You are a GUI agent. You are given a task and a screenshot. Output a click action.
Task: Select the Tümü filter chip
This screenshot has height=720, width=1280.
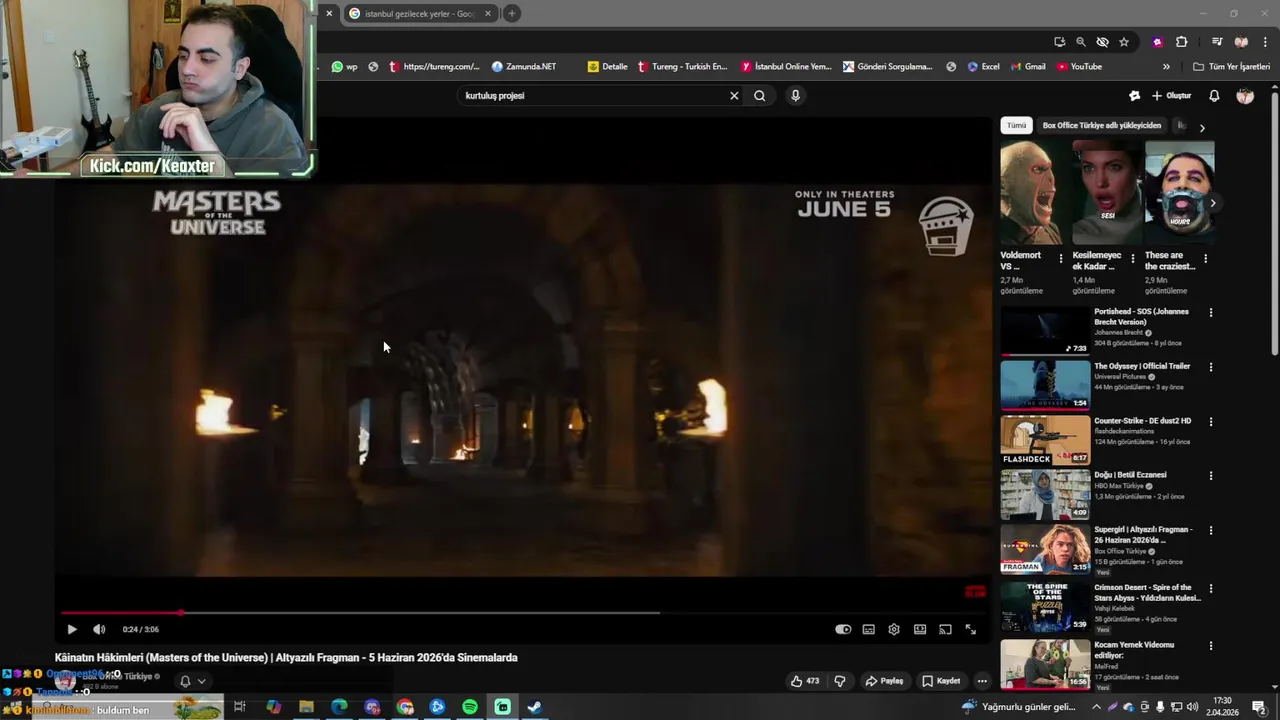pos(1016,125)
